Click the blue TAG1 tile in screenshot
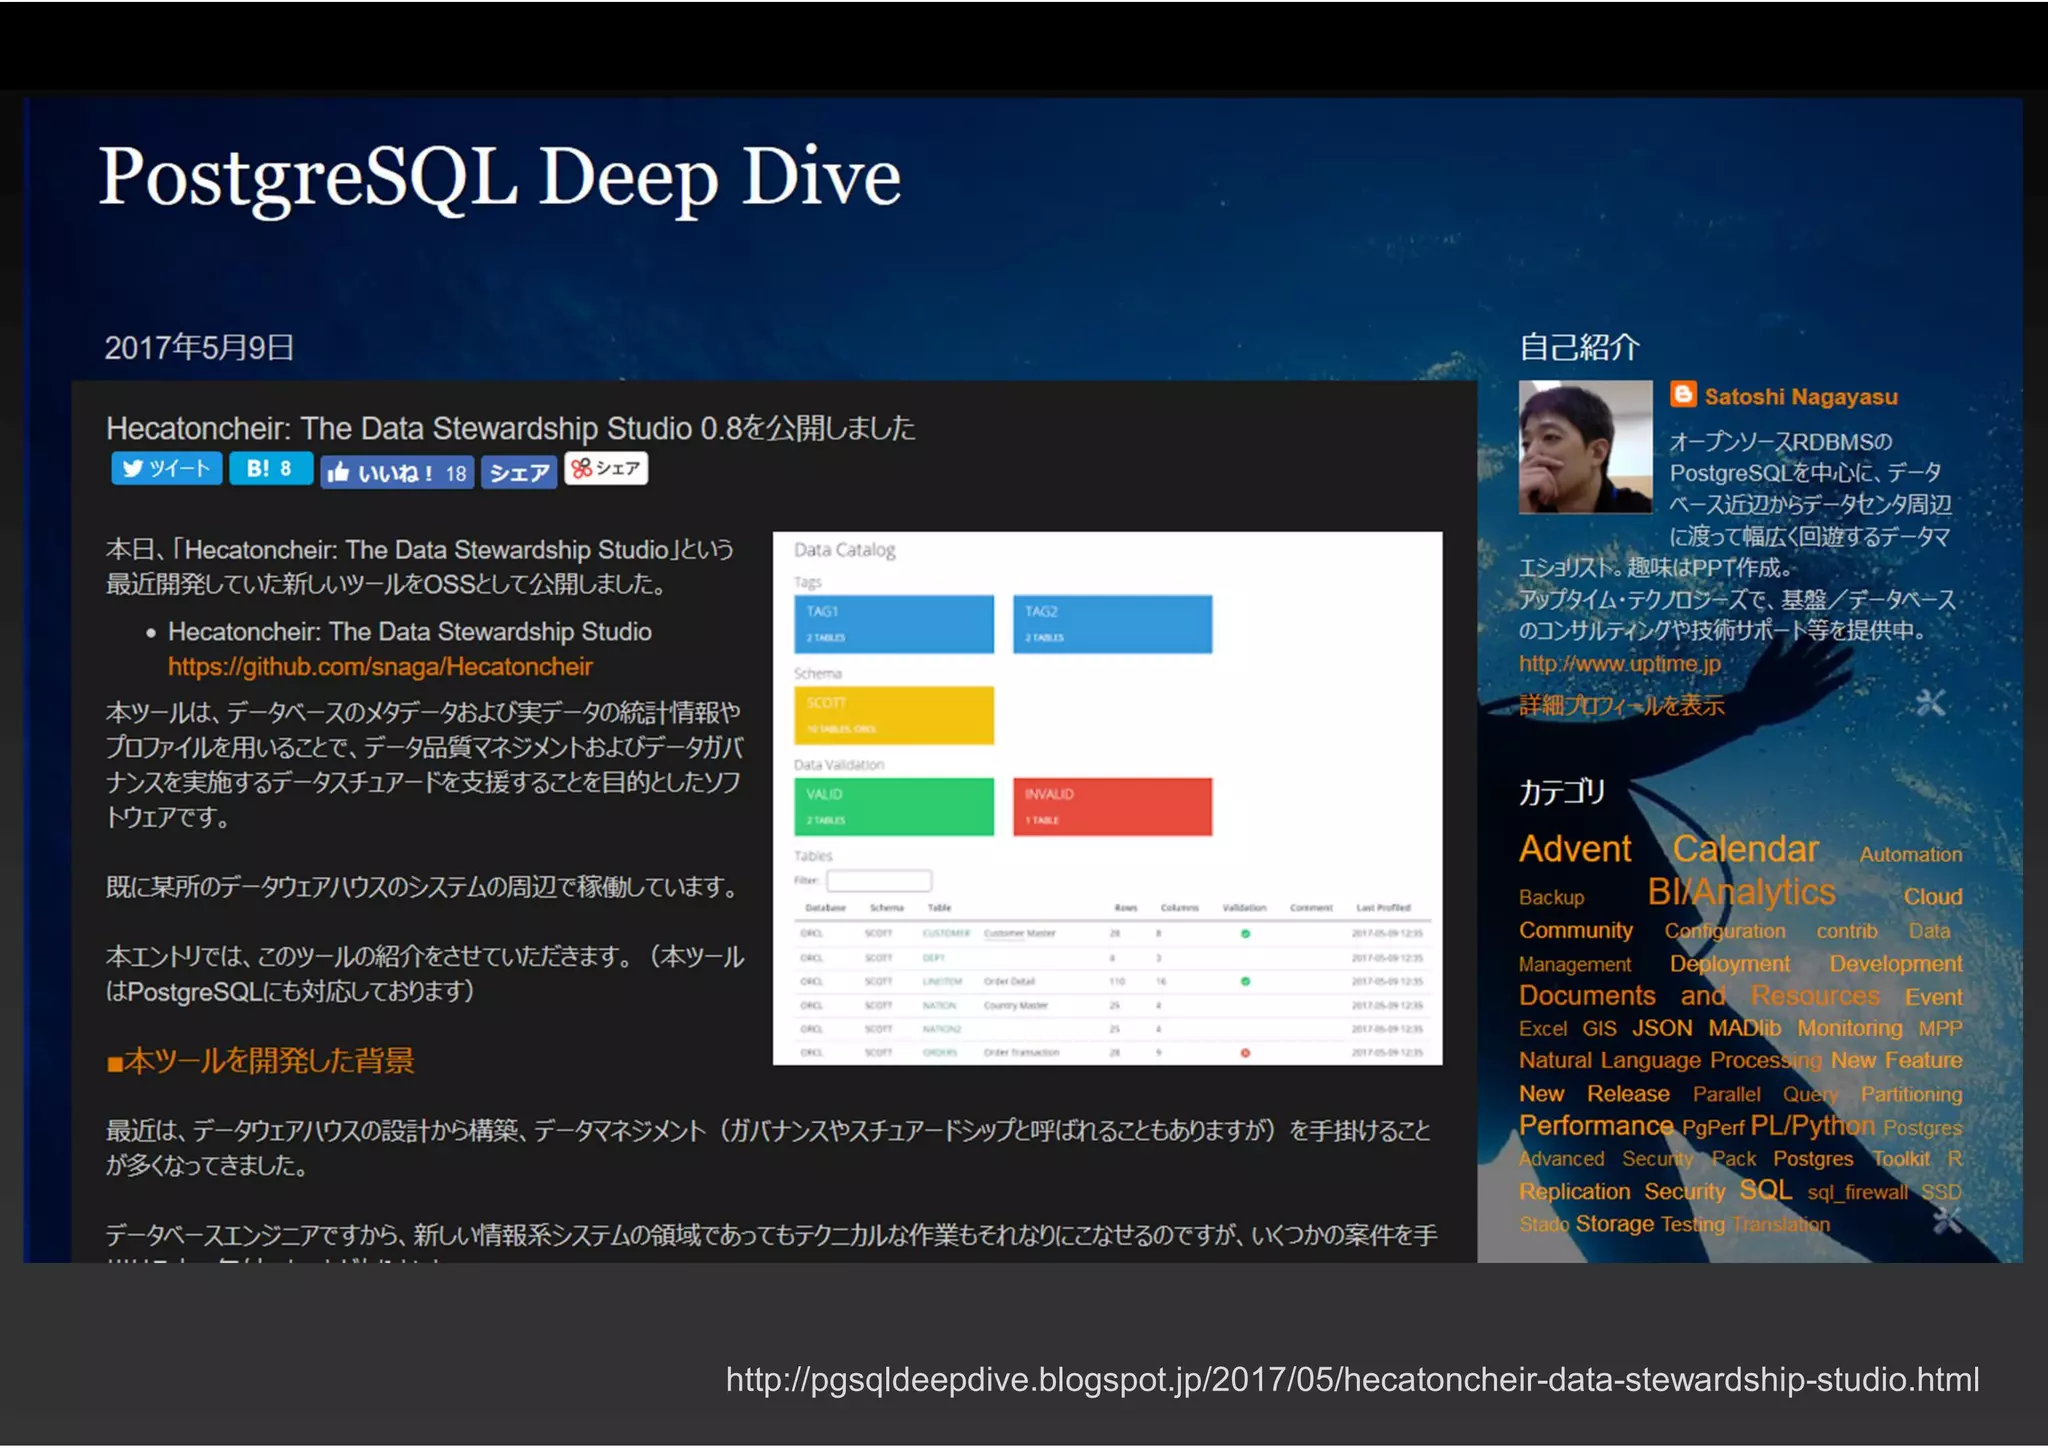The width and height of the screenshot is (2048, 1448). 894,624
